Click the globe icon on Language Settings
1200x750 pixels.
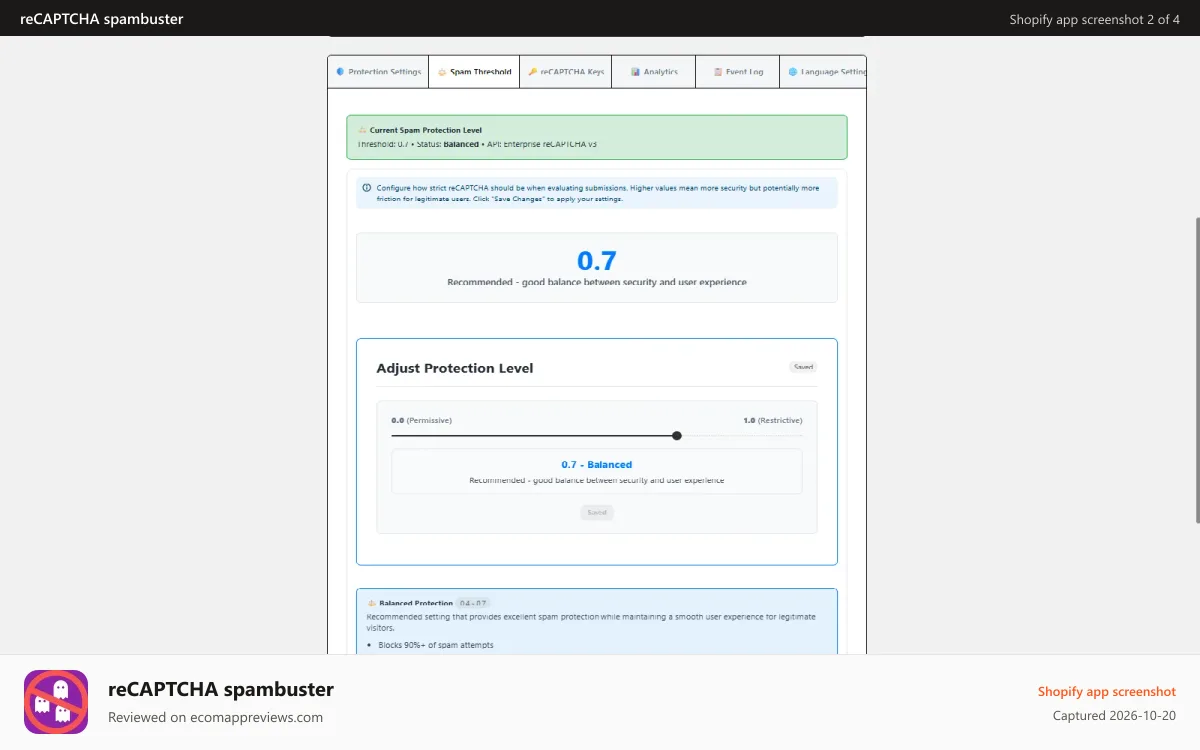pos(793,72)
